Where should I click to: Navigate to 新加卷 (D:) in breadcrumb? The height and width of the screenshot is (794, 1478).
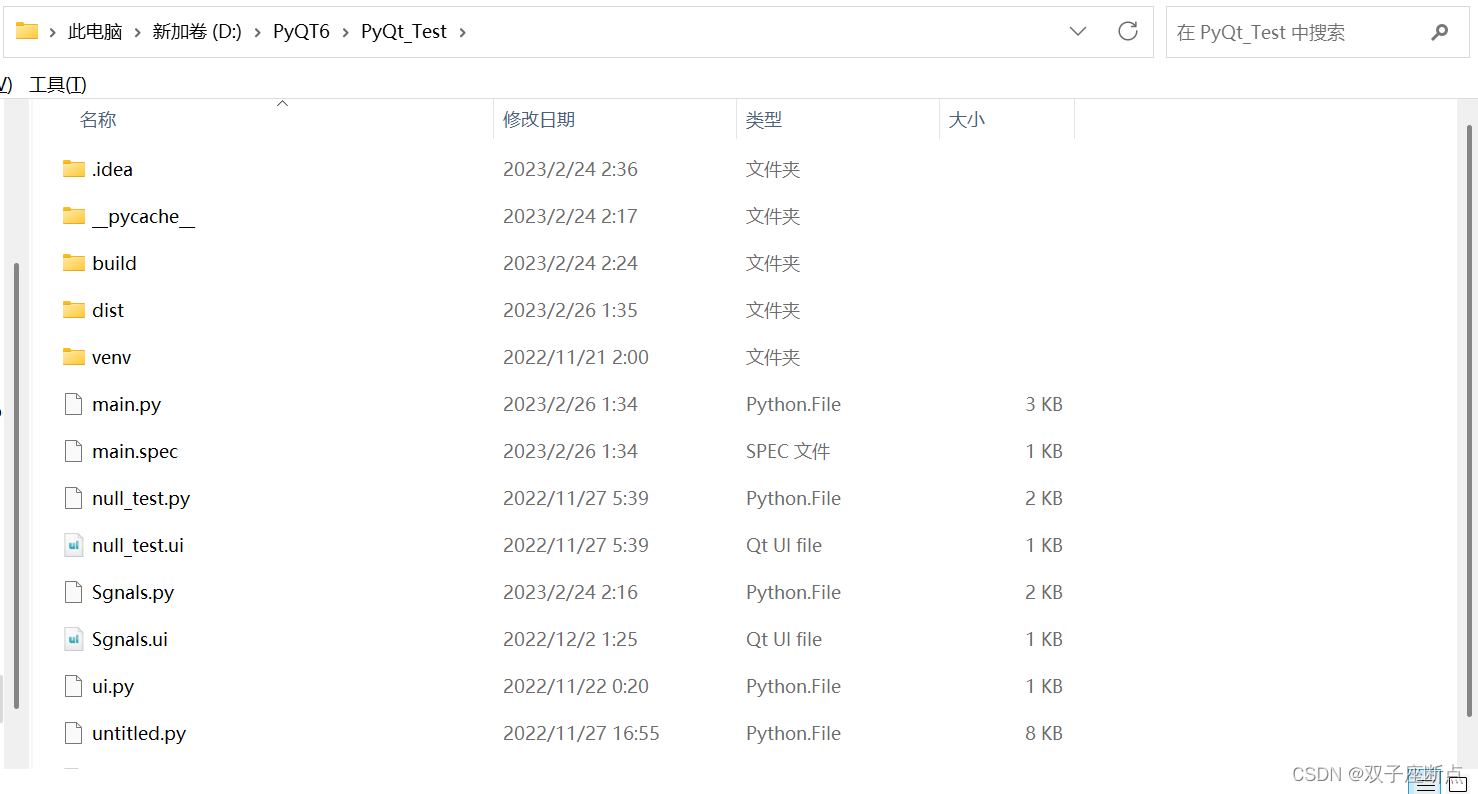tap(197, 32)
